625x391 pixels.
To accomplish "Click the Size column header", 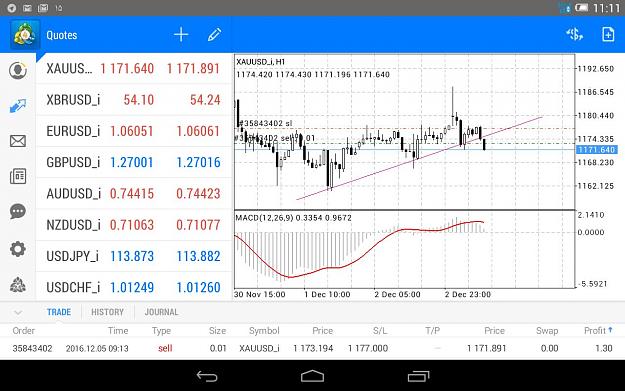I will coord(217,330).
